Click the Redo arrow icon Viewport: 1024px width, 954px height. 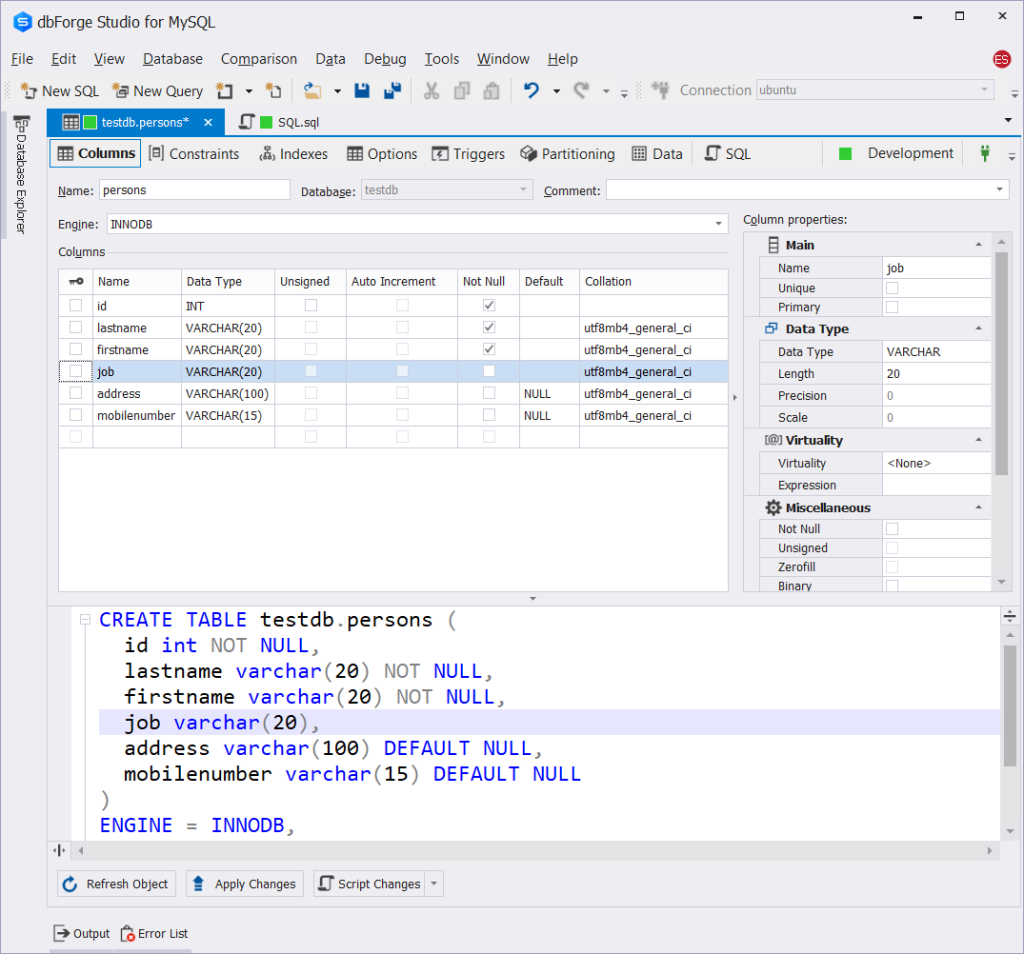pos(581,91)
